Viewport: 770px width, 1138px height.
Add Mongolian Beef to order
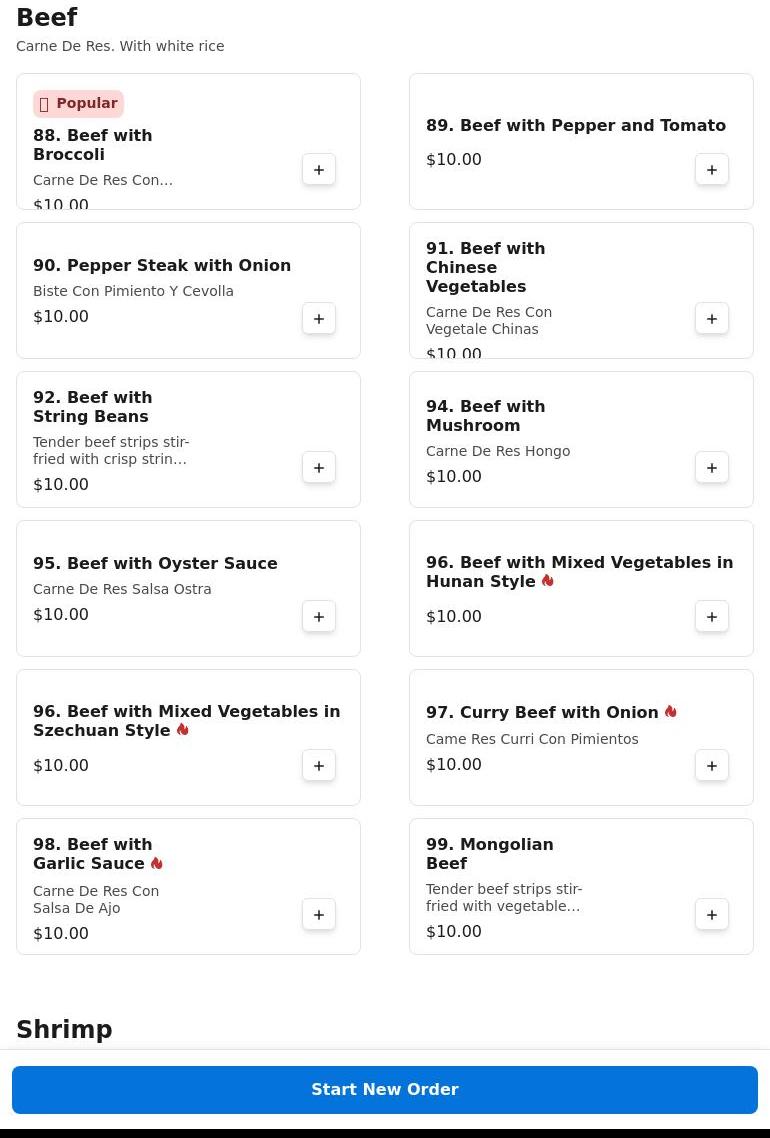tap(712, 915)
